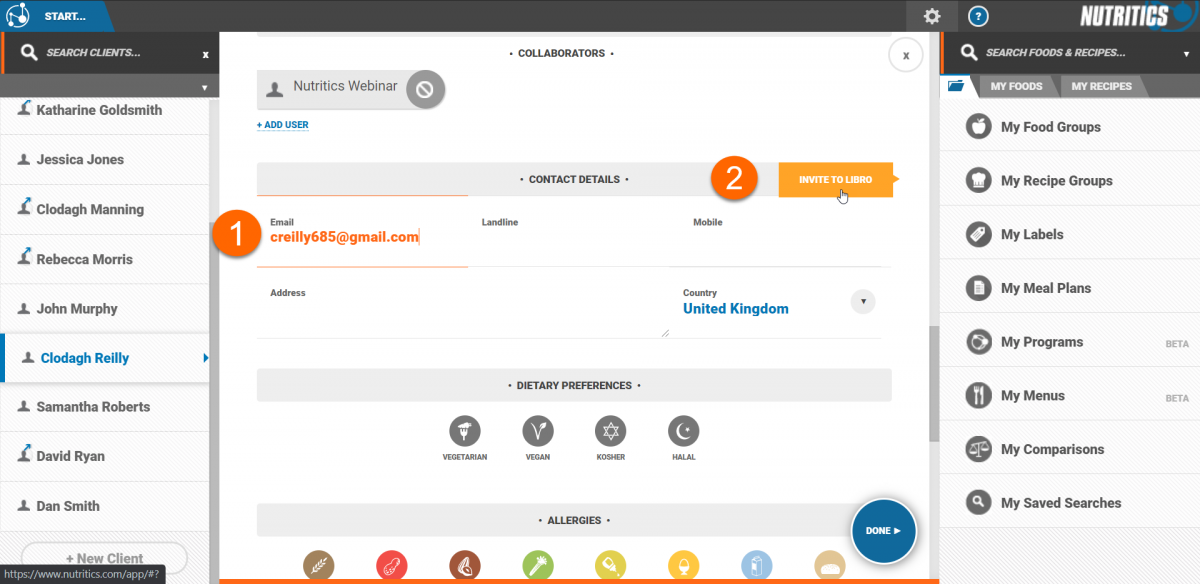Screen dimensions: 1200x584
Task: Open My Comparisons scales icon
Action: 978,449
